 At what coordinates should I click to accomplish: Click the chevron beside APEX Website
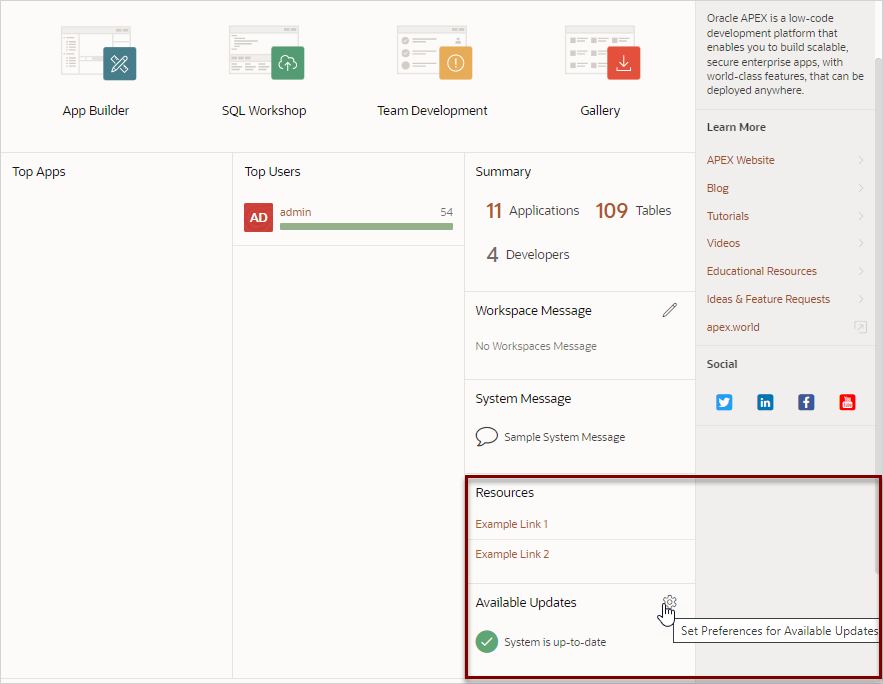click(861, 160)
